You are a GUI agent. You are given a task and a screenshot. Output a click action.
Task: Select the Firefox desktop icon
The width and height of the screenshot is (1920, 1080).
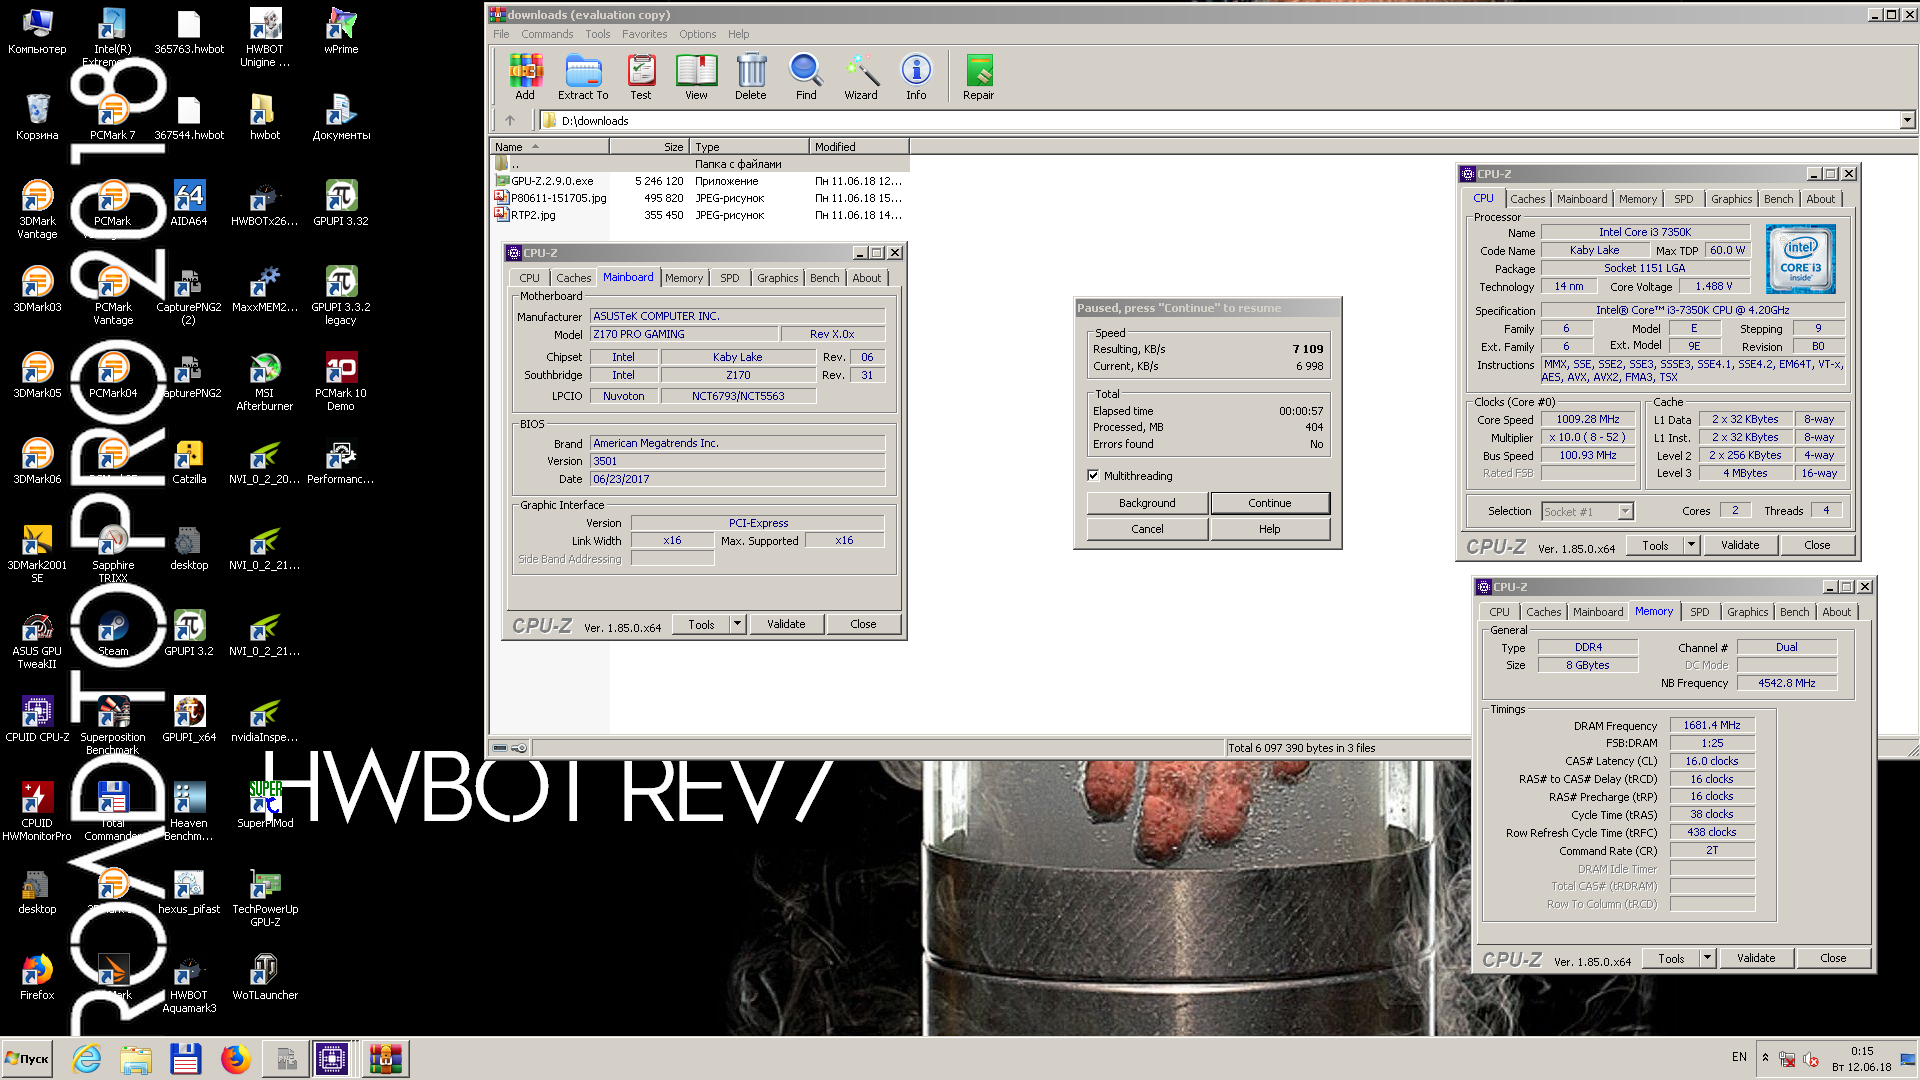pos(37,978)
